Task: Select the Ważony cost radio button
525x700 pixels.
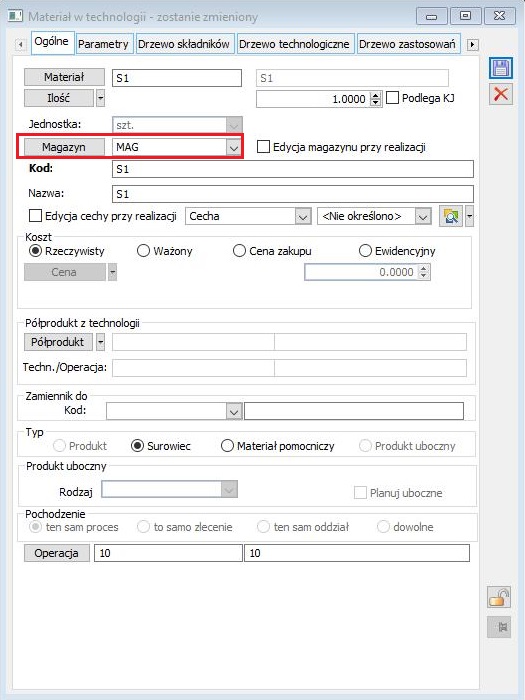Action: [143, 251]
